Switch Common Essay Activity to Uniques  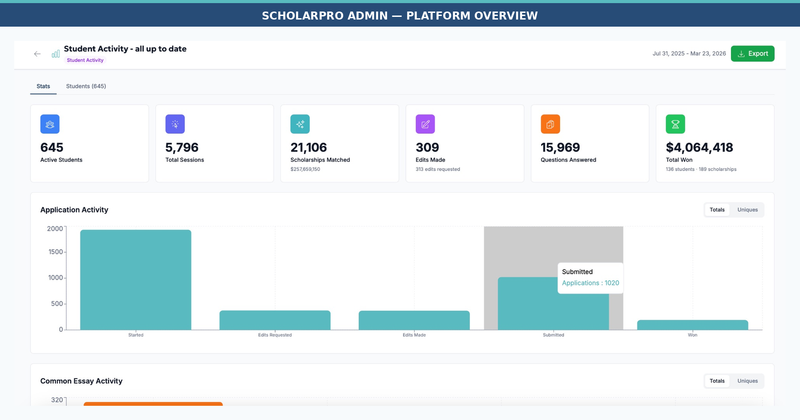[747, 381]
